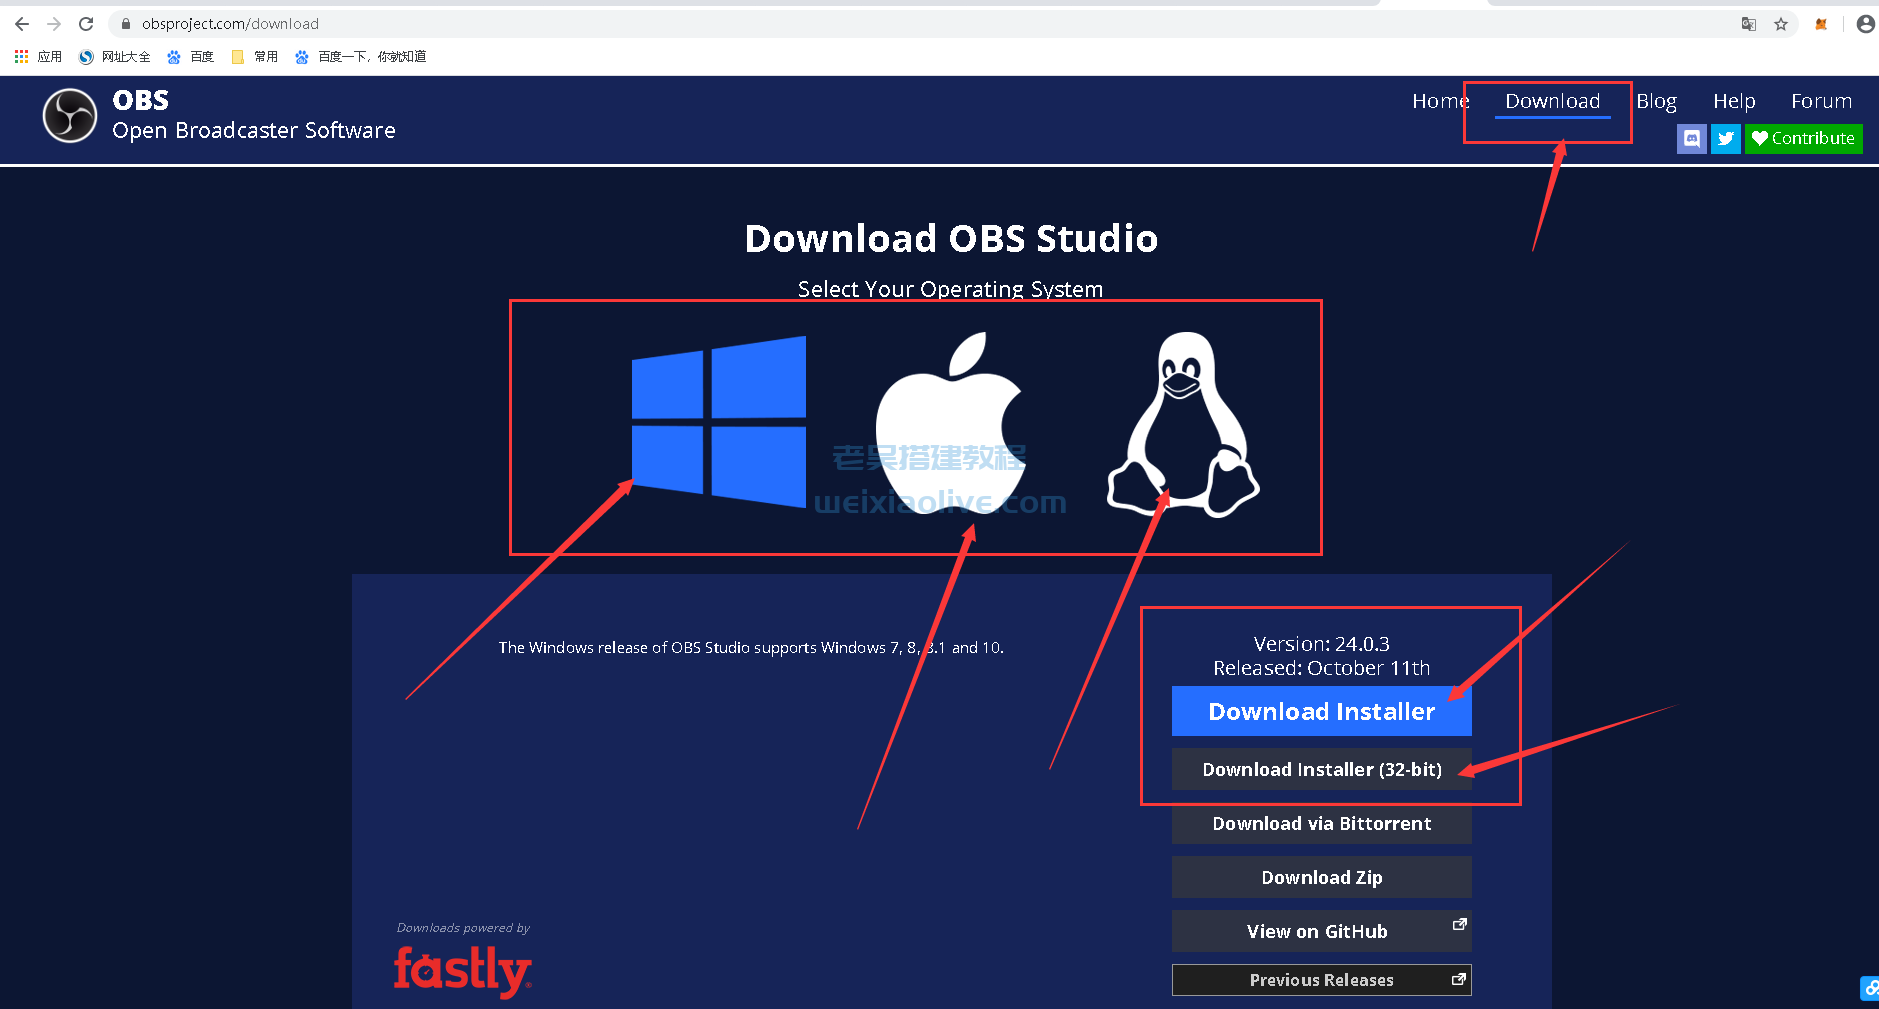Screen dimensions: 1879x1009
Task: Click the OBS logo in the header
Action: (69, 115)
